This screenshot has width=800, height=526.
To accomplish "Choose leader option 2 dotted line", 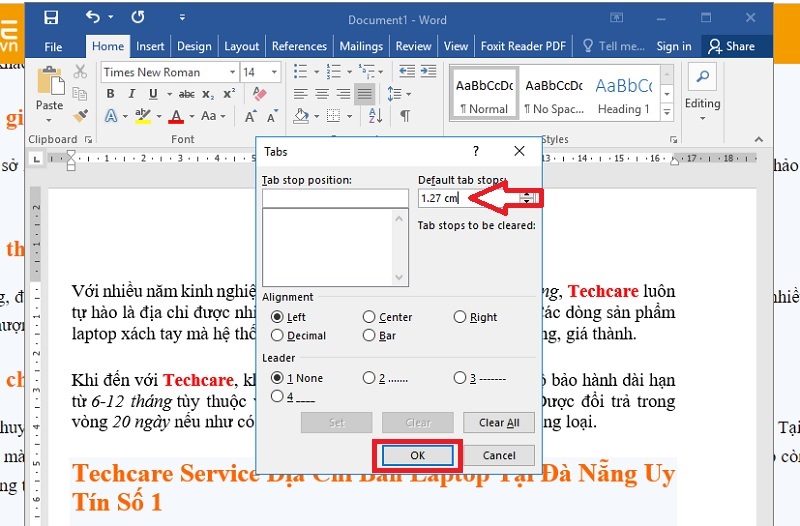I will coord(370,378).
